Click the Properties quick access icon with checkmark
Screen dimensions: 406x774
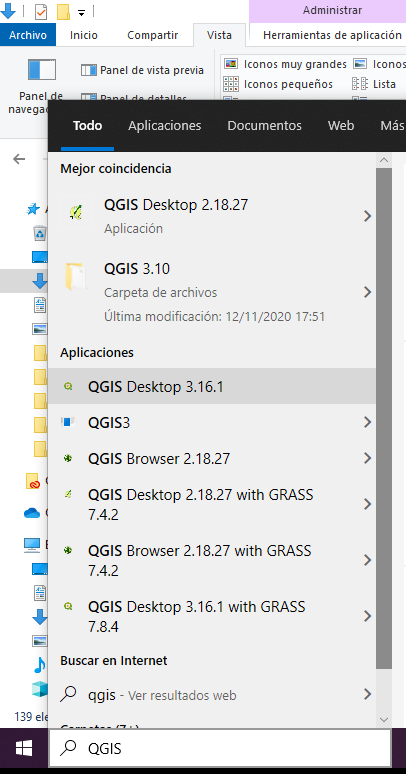(41, 12)
